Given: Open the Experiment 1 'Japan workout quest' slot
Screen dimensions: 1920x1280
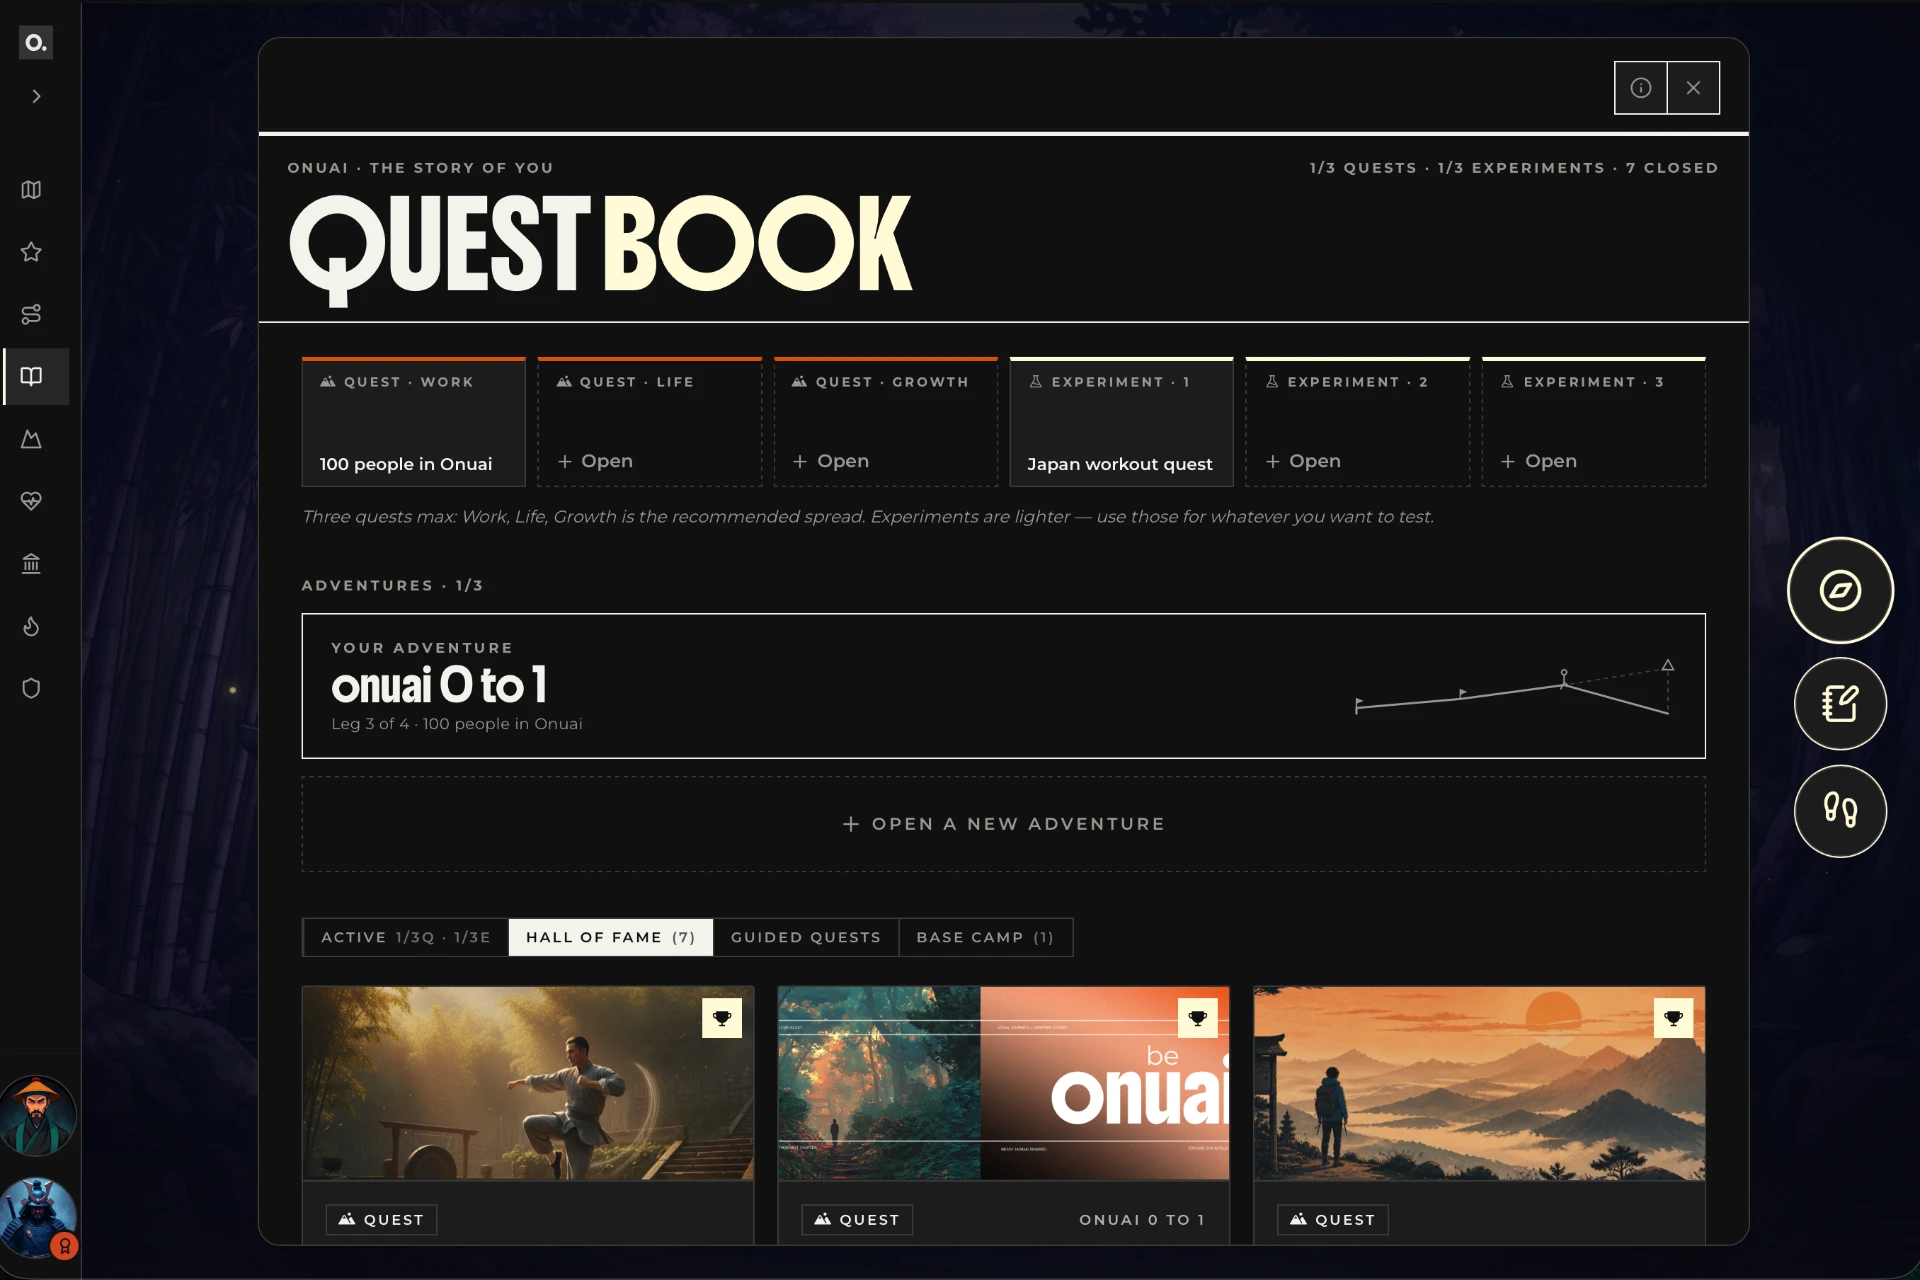Looking at the screenshot, I should 1121,422.
